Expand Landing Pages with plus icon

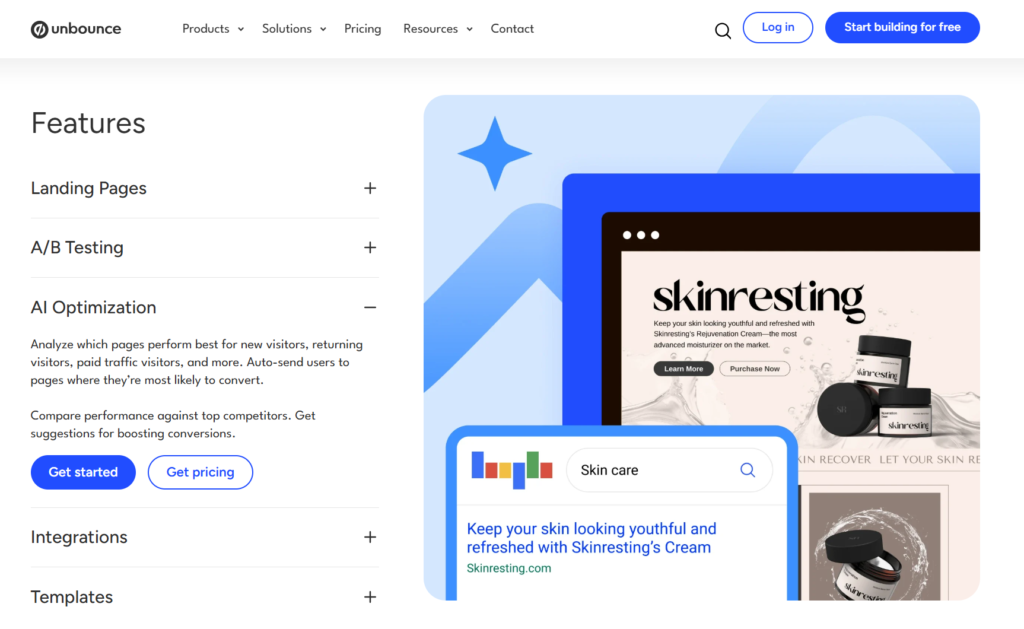coord(370,188)
